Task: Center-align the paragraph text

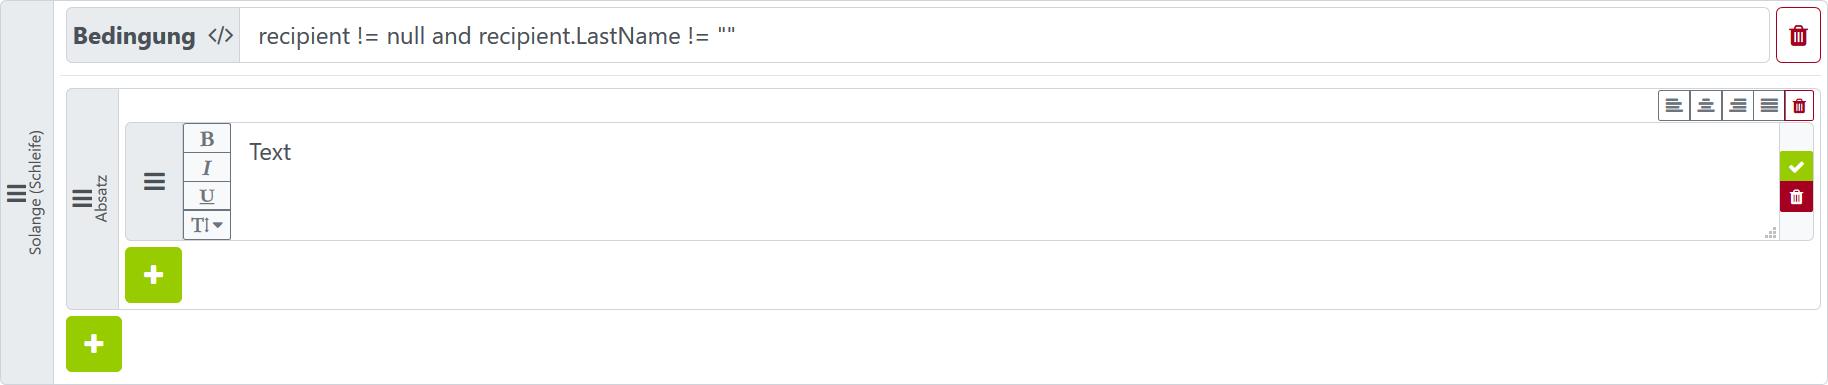Action: coord(1706,105)
